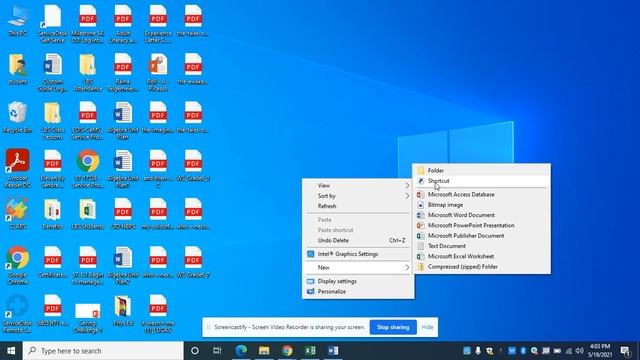Select the Google Chrome desktop shortcut
This screenshot has height=360, width=640.
click(18, 265)
